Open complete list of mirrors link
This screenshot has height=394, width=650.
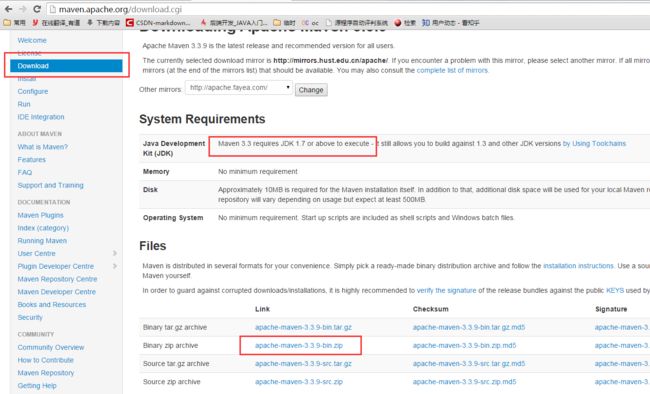tap(452, 71)
